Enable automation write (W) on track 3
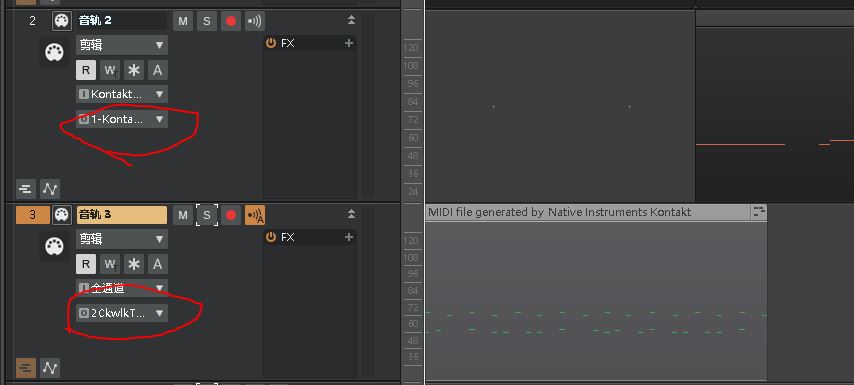Viewport: 854px width, 385px height. (109, 264)
